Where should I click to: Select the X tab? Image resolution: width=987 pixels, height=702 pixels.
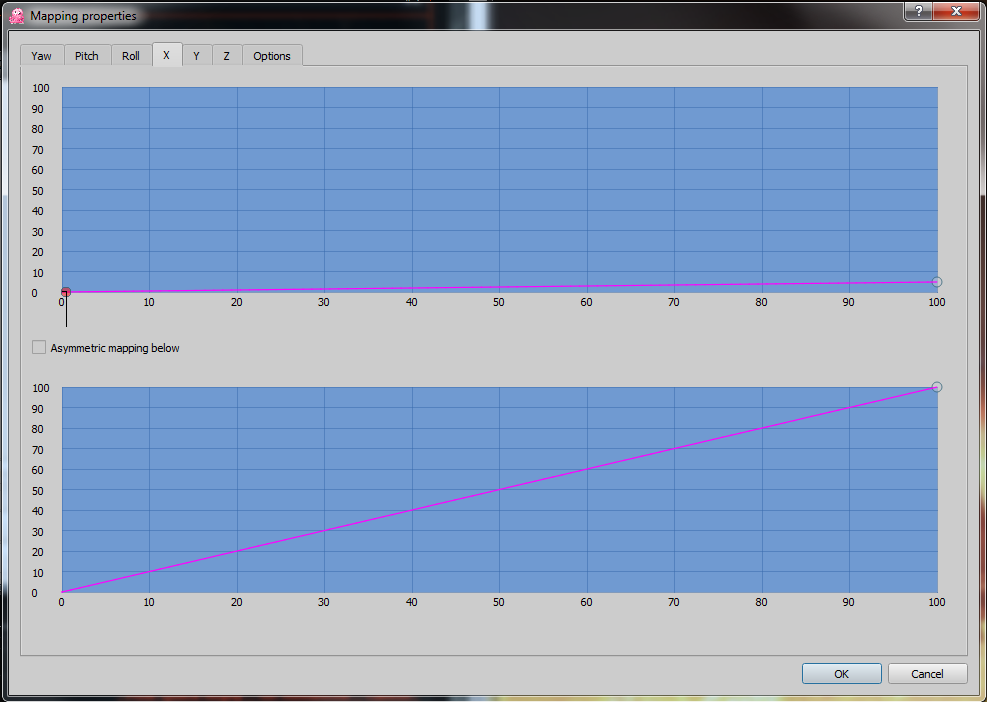[x=167, y=55]
